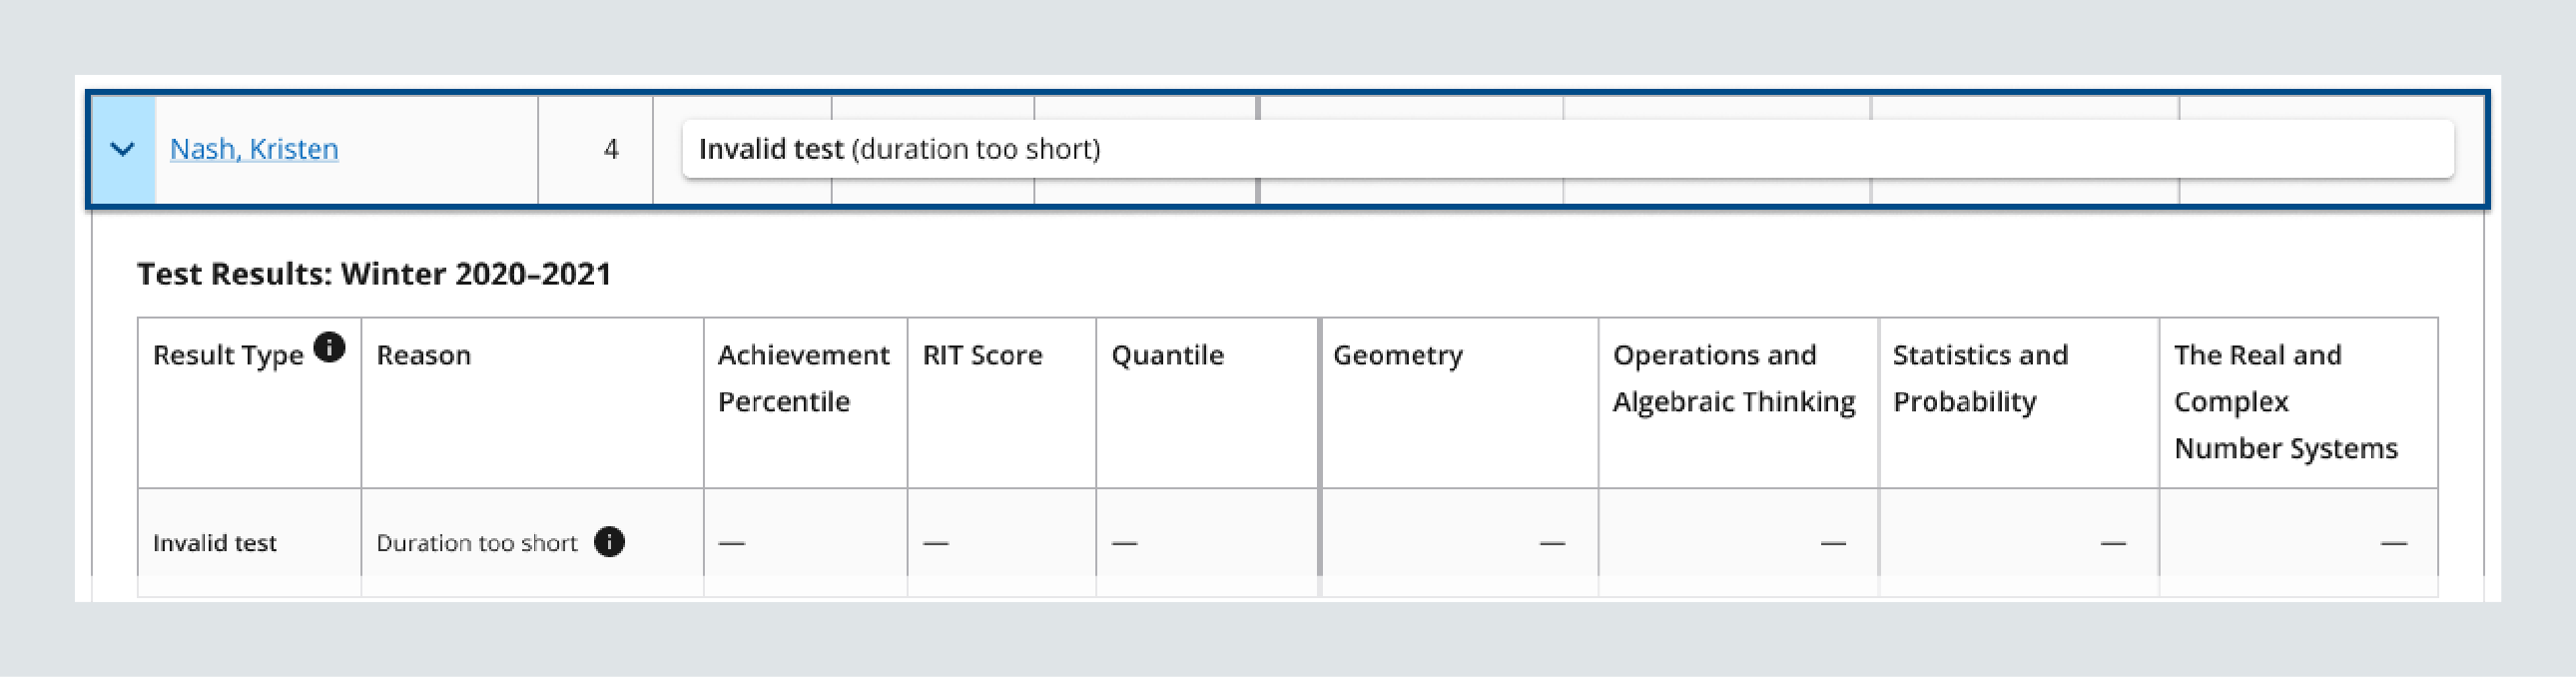Image resolution: width=2576 pixels, height=677 pixels.
Task: Click the Geometry column header
Action: pyautogui.click(x=1397, y=354)
